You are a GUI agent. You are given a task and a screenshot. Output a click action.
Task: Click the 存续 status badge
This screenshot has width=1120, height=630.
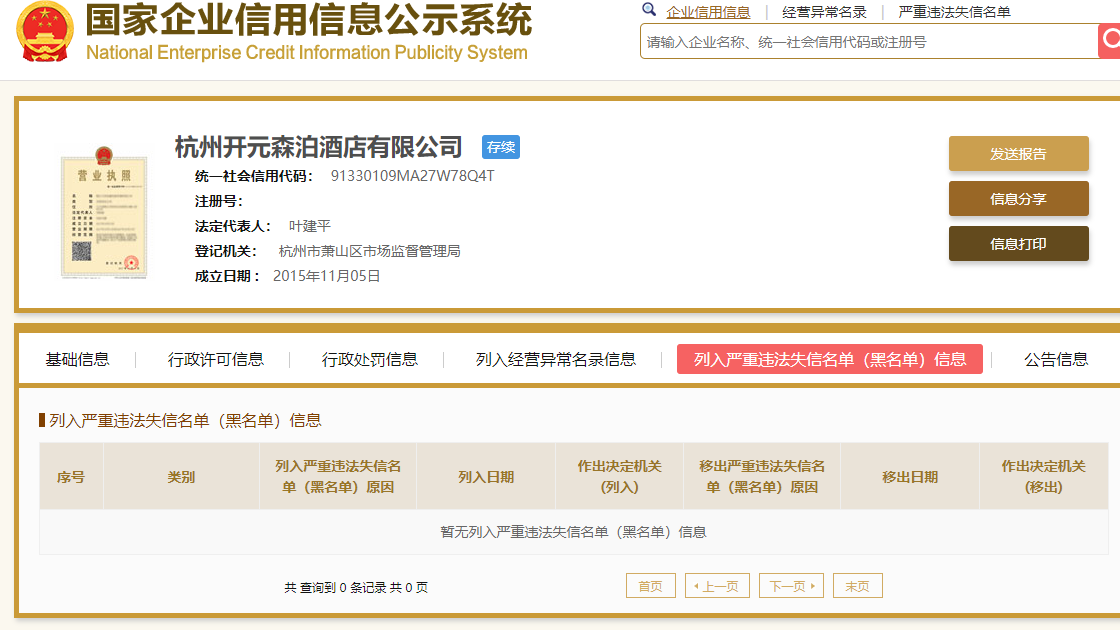tap(501, 147)
